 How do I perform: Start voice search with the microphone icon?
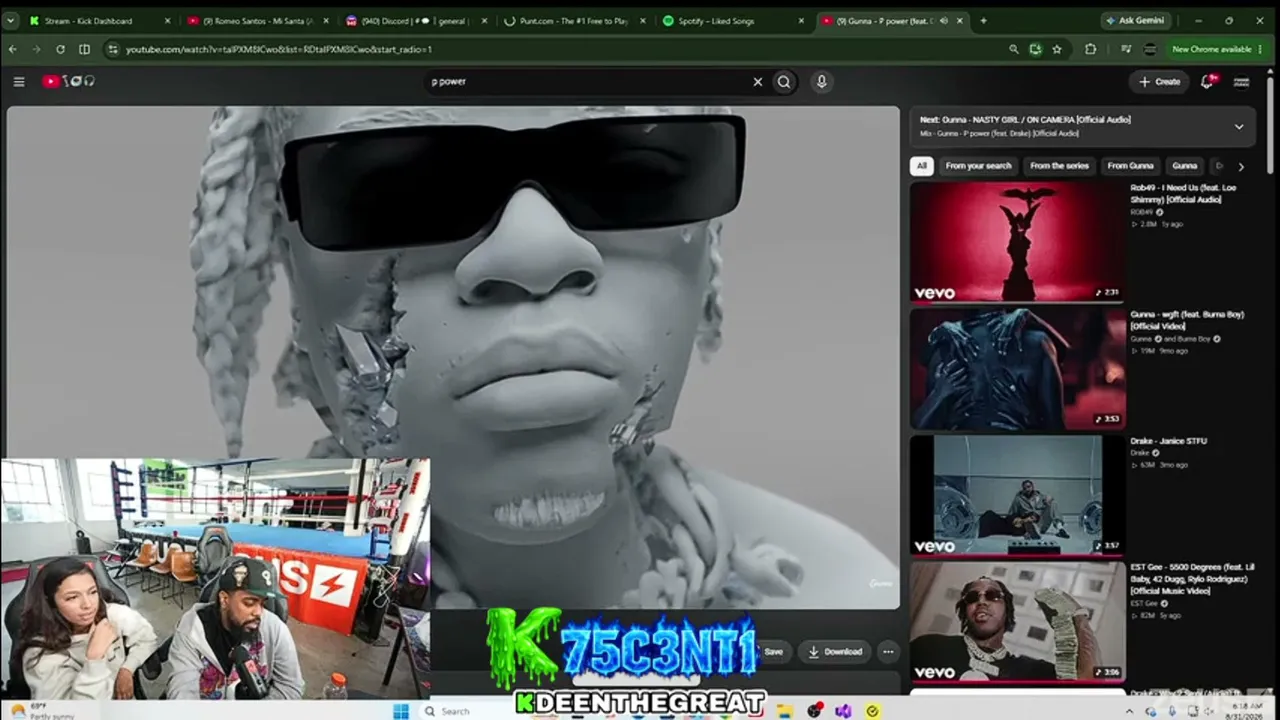click(x=822, y=82)
